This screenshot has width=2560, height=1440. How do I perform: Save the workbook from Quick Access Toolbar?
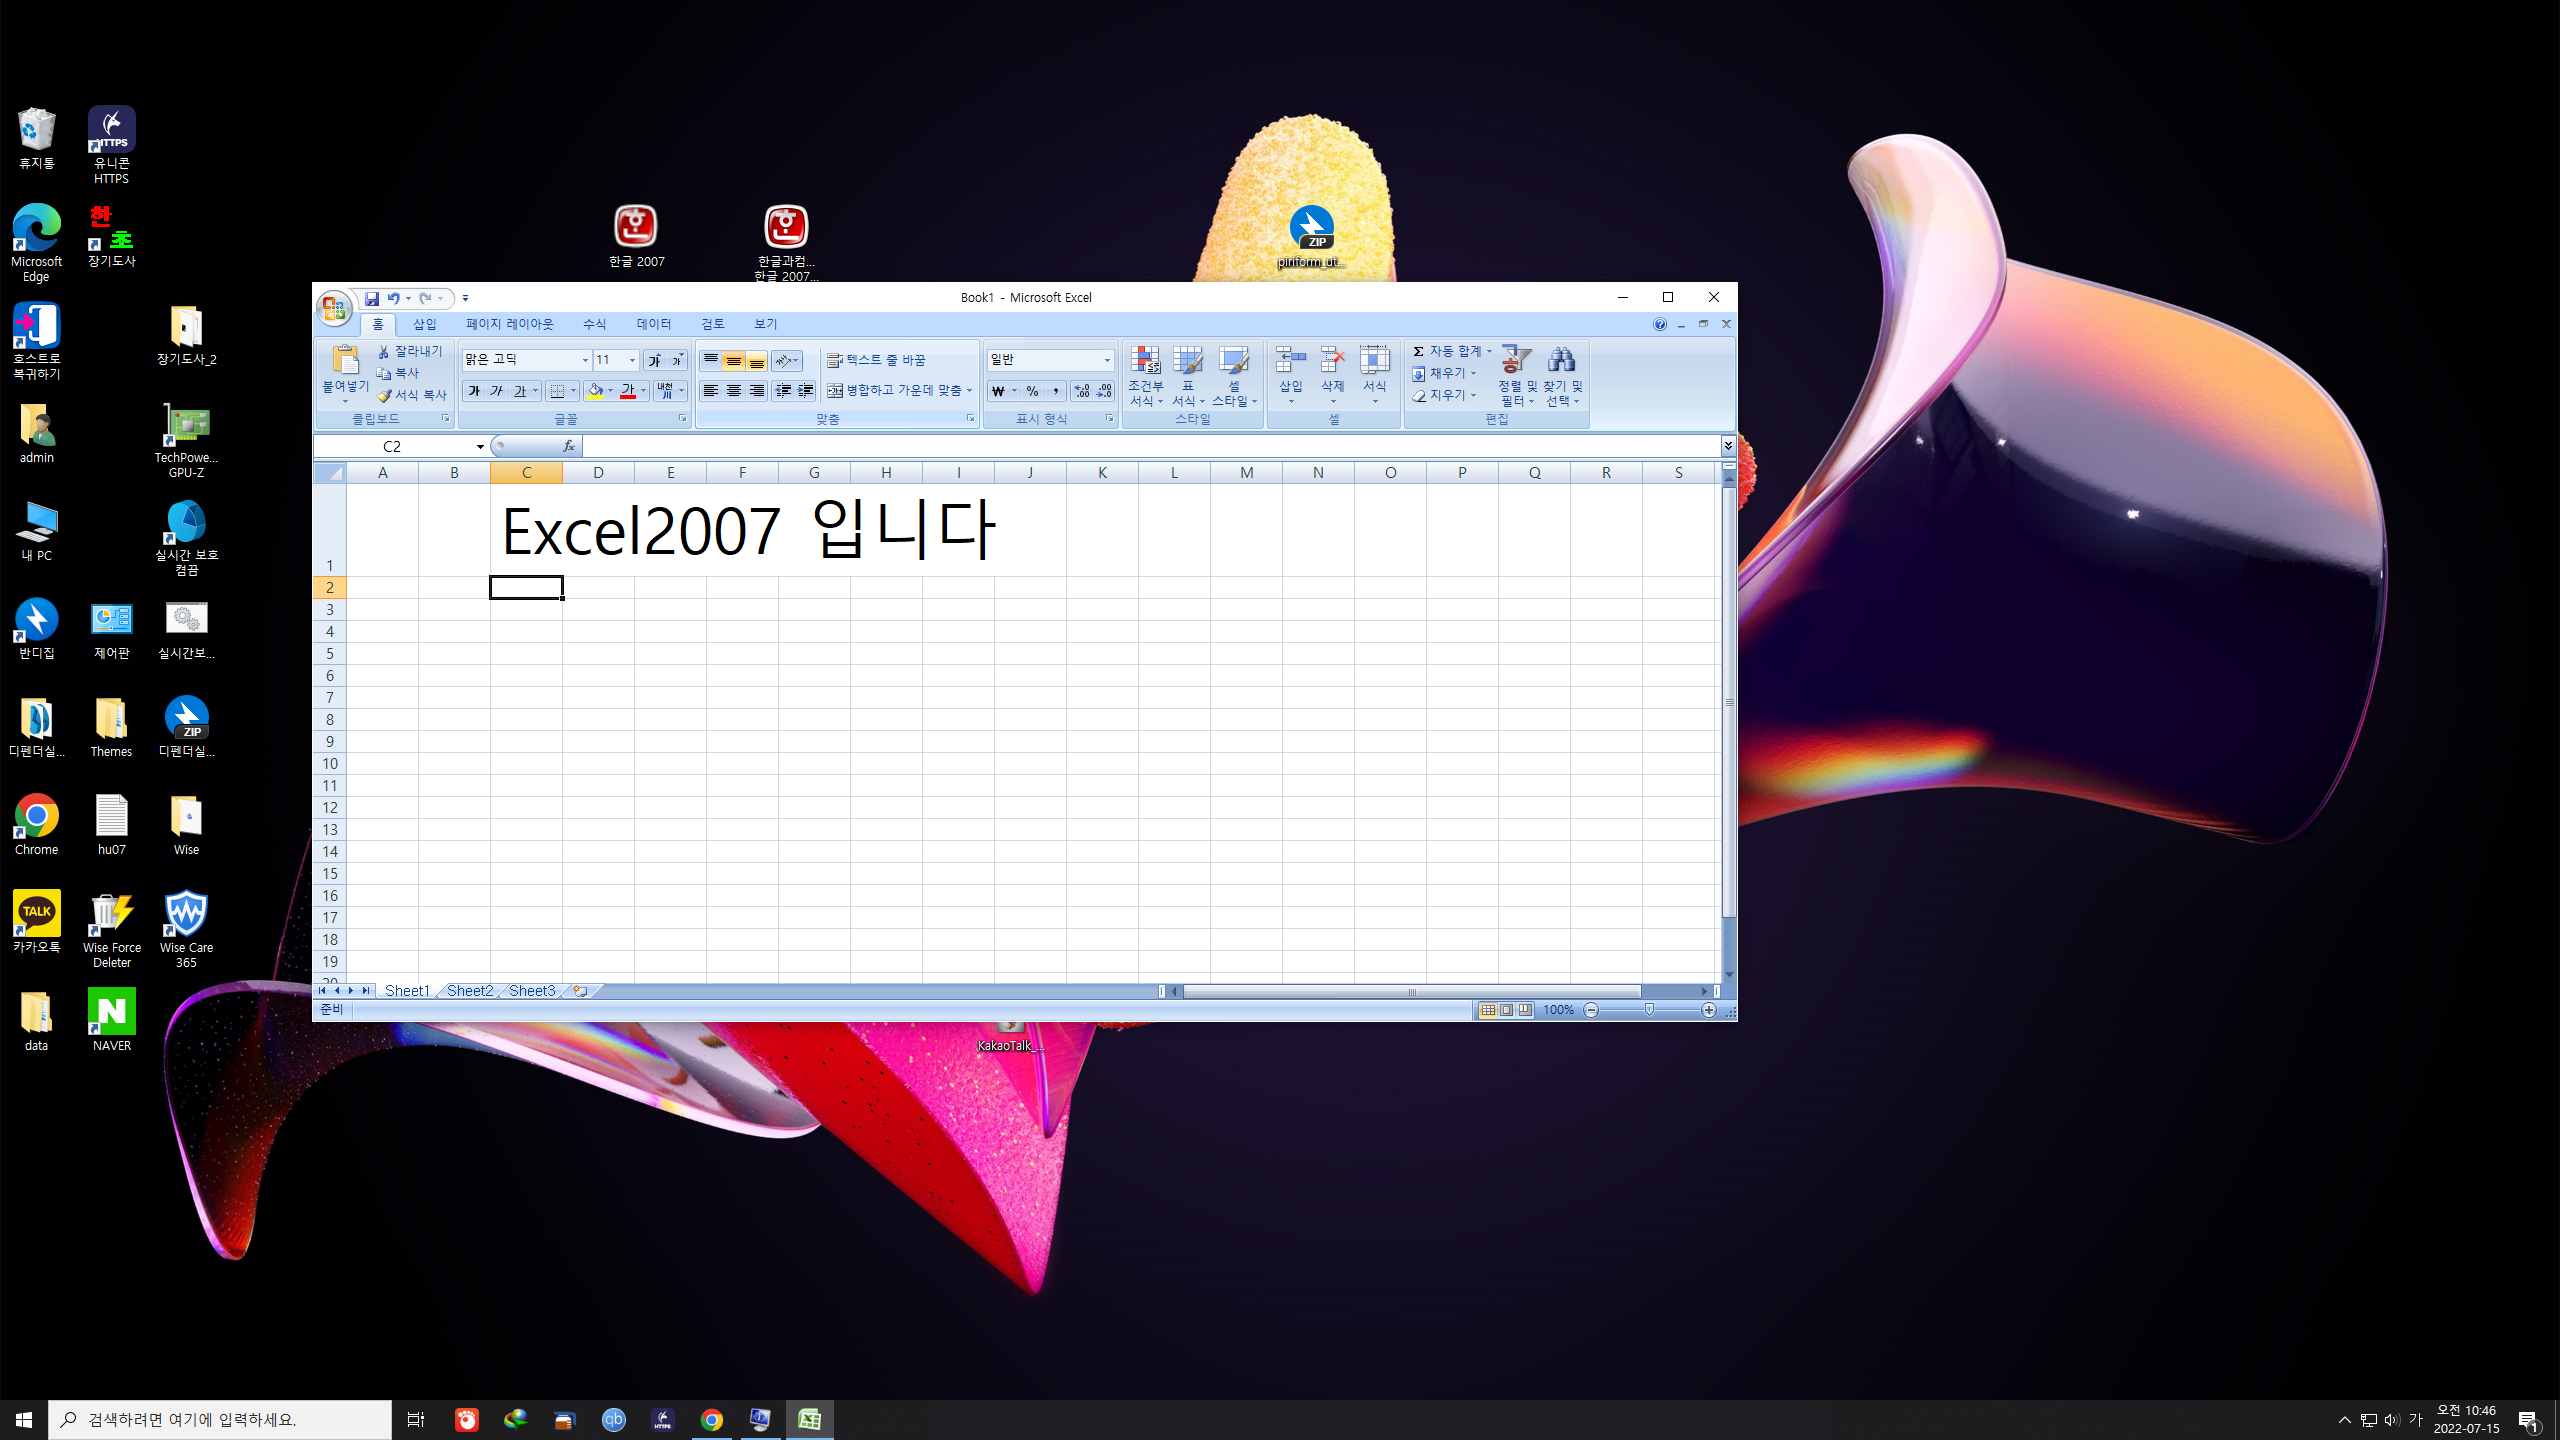pyautogui.click(x=372, y=298)
